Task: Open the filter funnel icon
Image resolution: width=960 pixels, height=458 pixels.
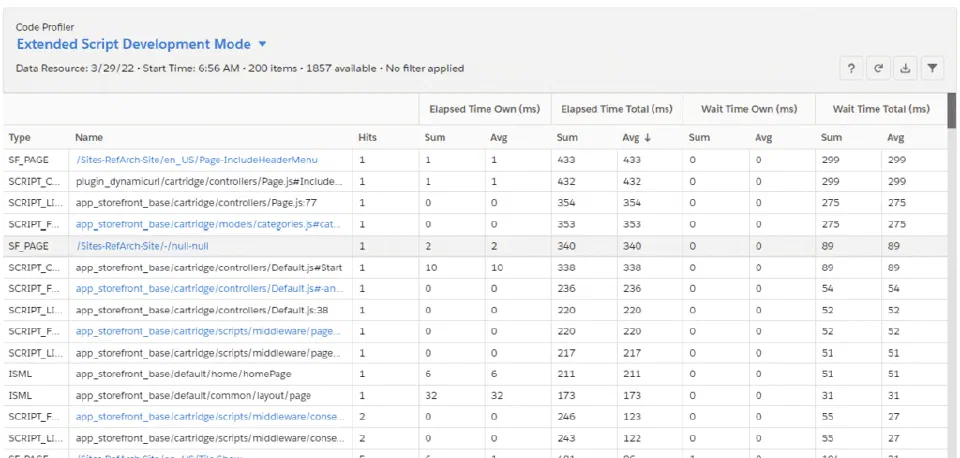Action: [x=932, y=69]
